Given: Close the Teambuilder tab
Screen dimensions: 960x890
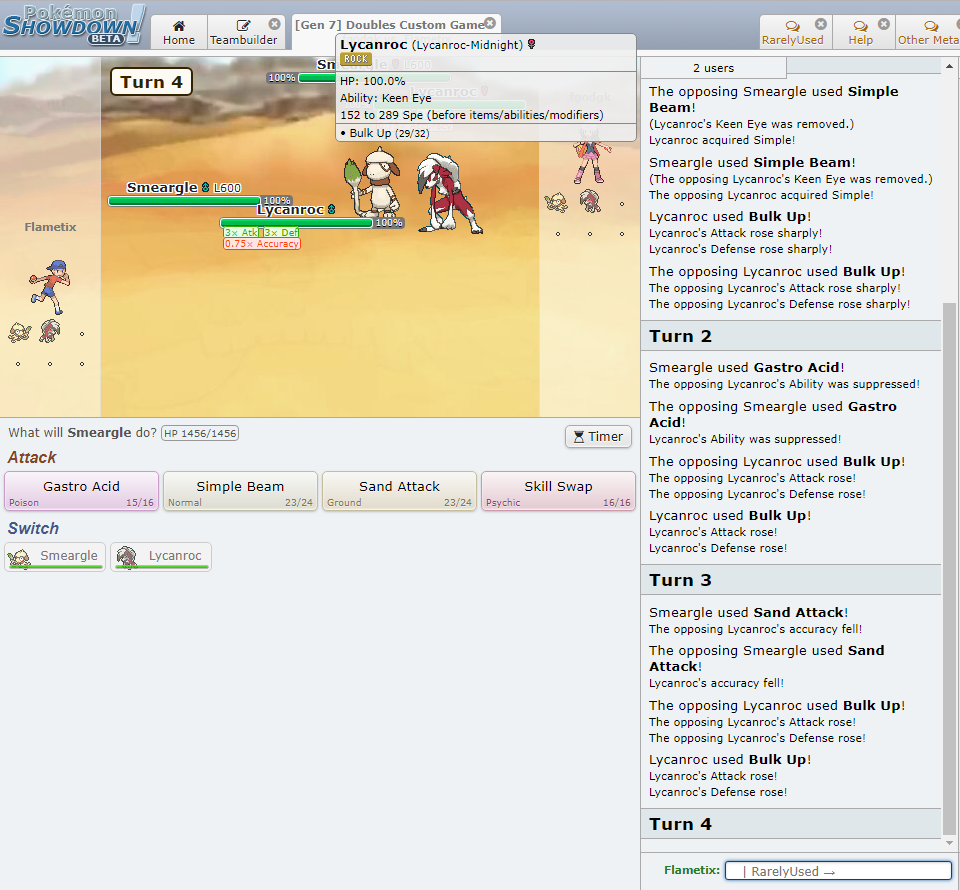Looking at the screenshot, I should (x=274, y=24).
